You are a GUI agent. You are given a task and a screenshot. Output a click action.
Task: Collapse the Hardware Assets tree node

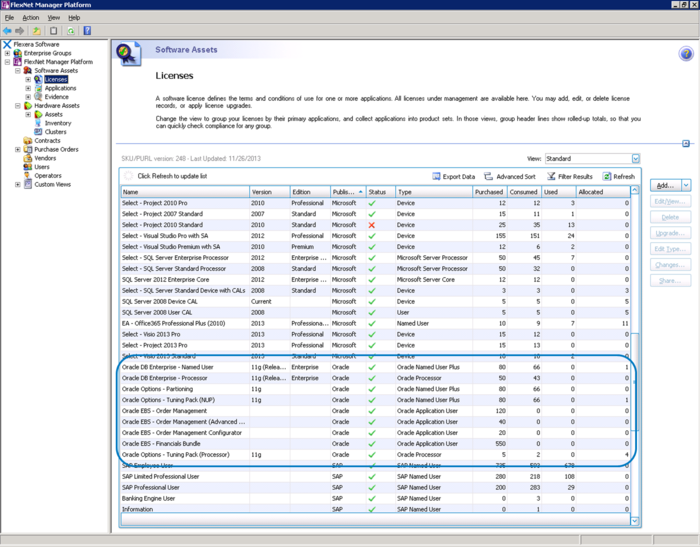tap(17, 105)
